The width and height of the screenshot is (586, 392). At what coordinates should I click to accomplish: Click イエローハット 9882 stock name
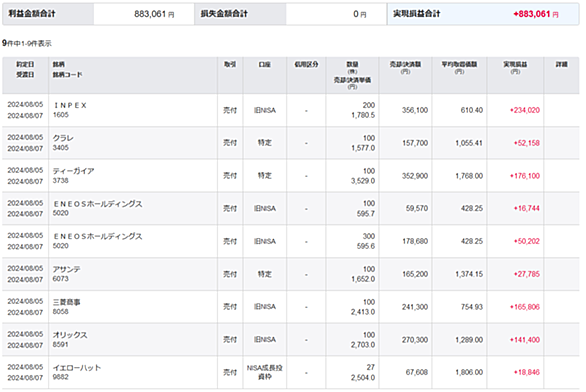[77, 368]
